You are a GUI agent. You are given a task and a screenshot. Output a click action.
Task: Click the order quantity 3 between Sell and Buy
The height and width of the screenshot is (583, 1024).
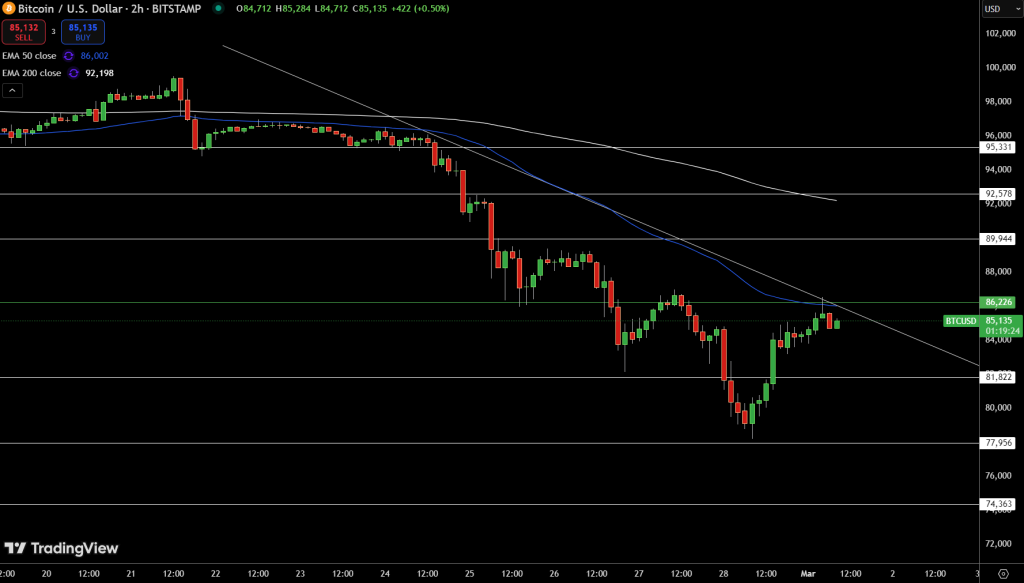click(54, 31)
